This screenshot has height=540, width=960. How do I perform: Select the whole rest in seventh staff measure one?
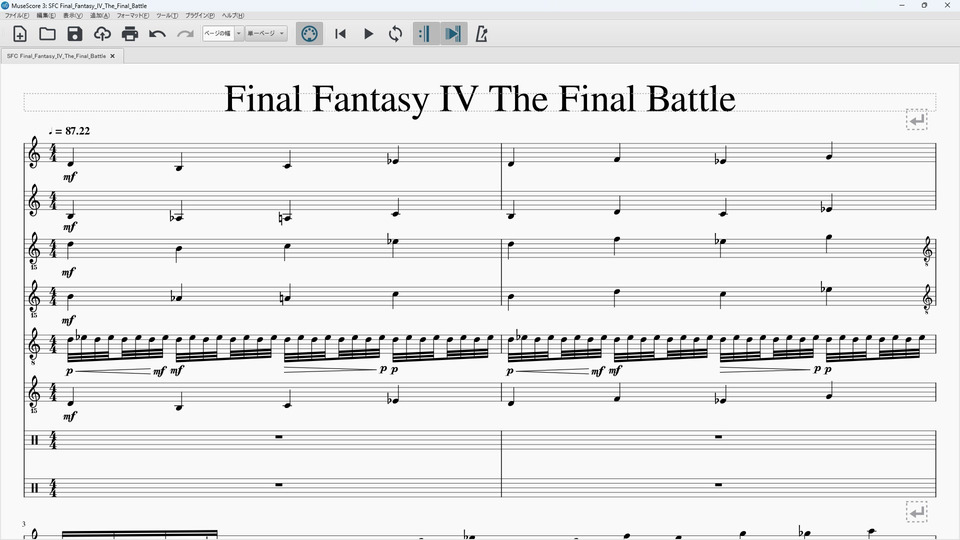click(279, 437)
